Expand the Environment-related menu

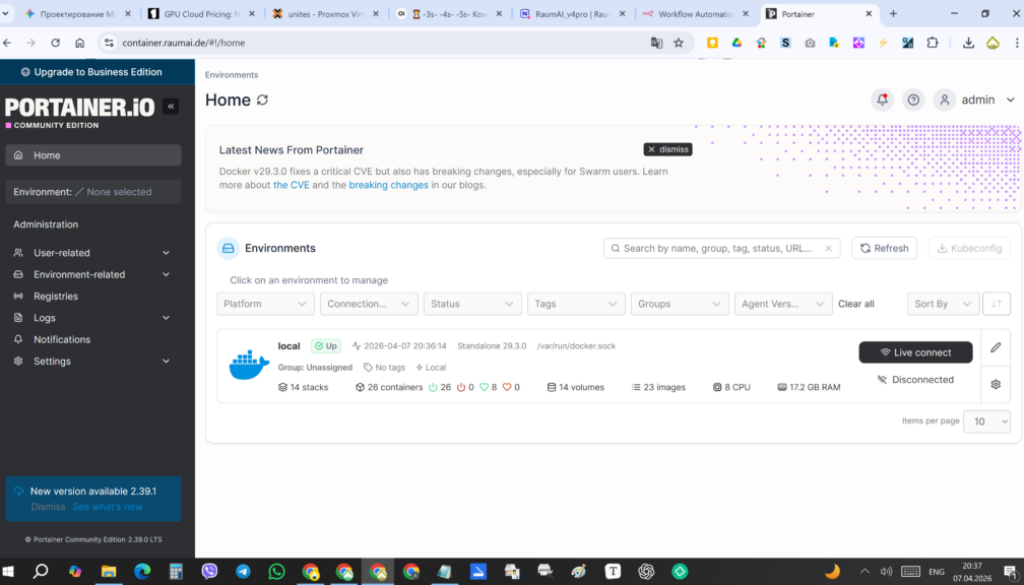(93, 274)
